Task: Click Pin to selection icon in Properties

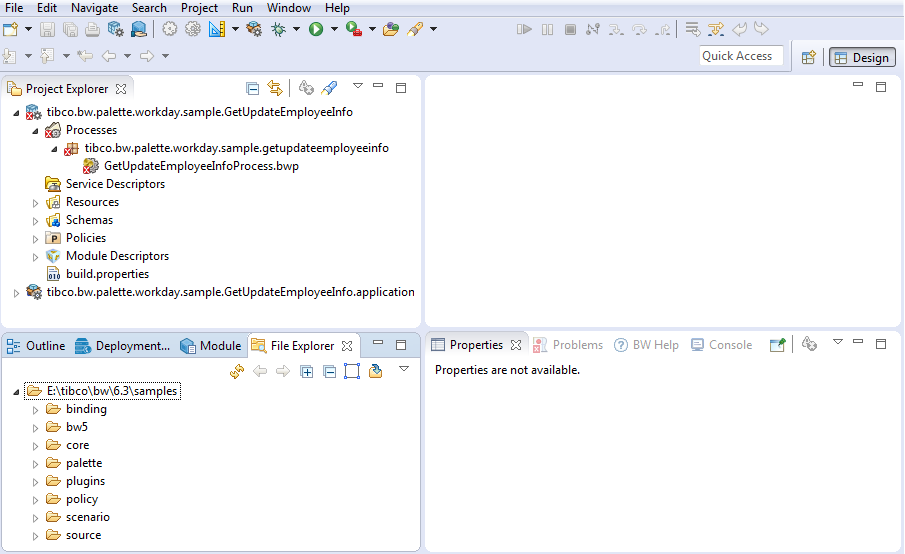Action: (777, 345)
